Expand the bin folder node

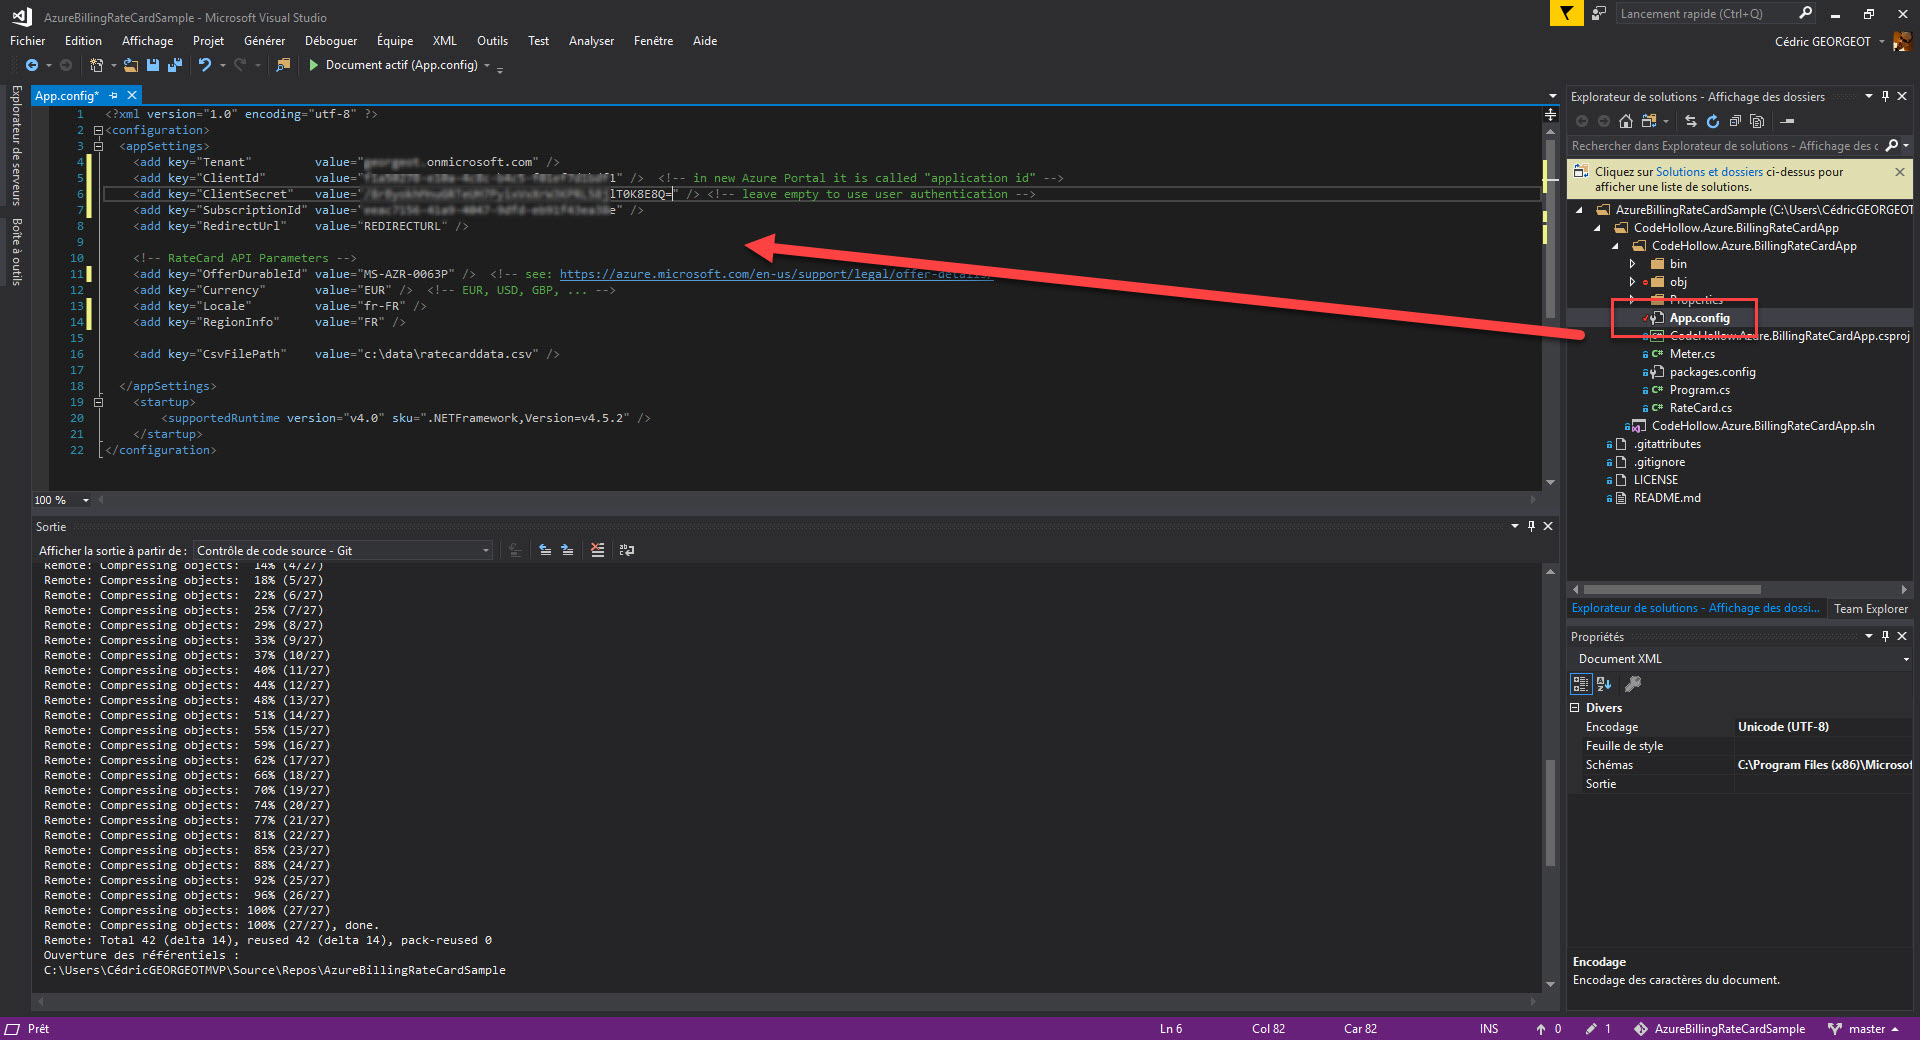coord(1633,264)
